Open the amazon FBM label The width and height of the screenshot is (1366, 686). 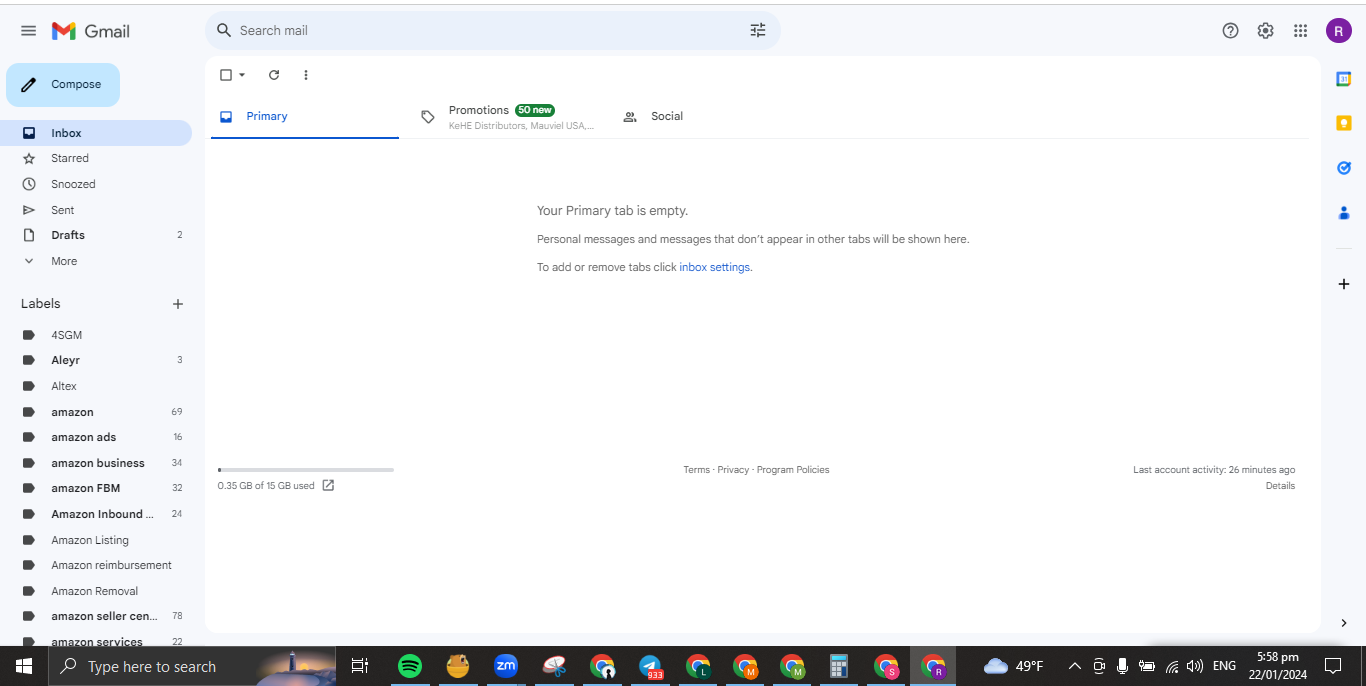pos(96,488)
